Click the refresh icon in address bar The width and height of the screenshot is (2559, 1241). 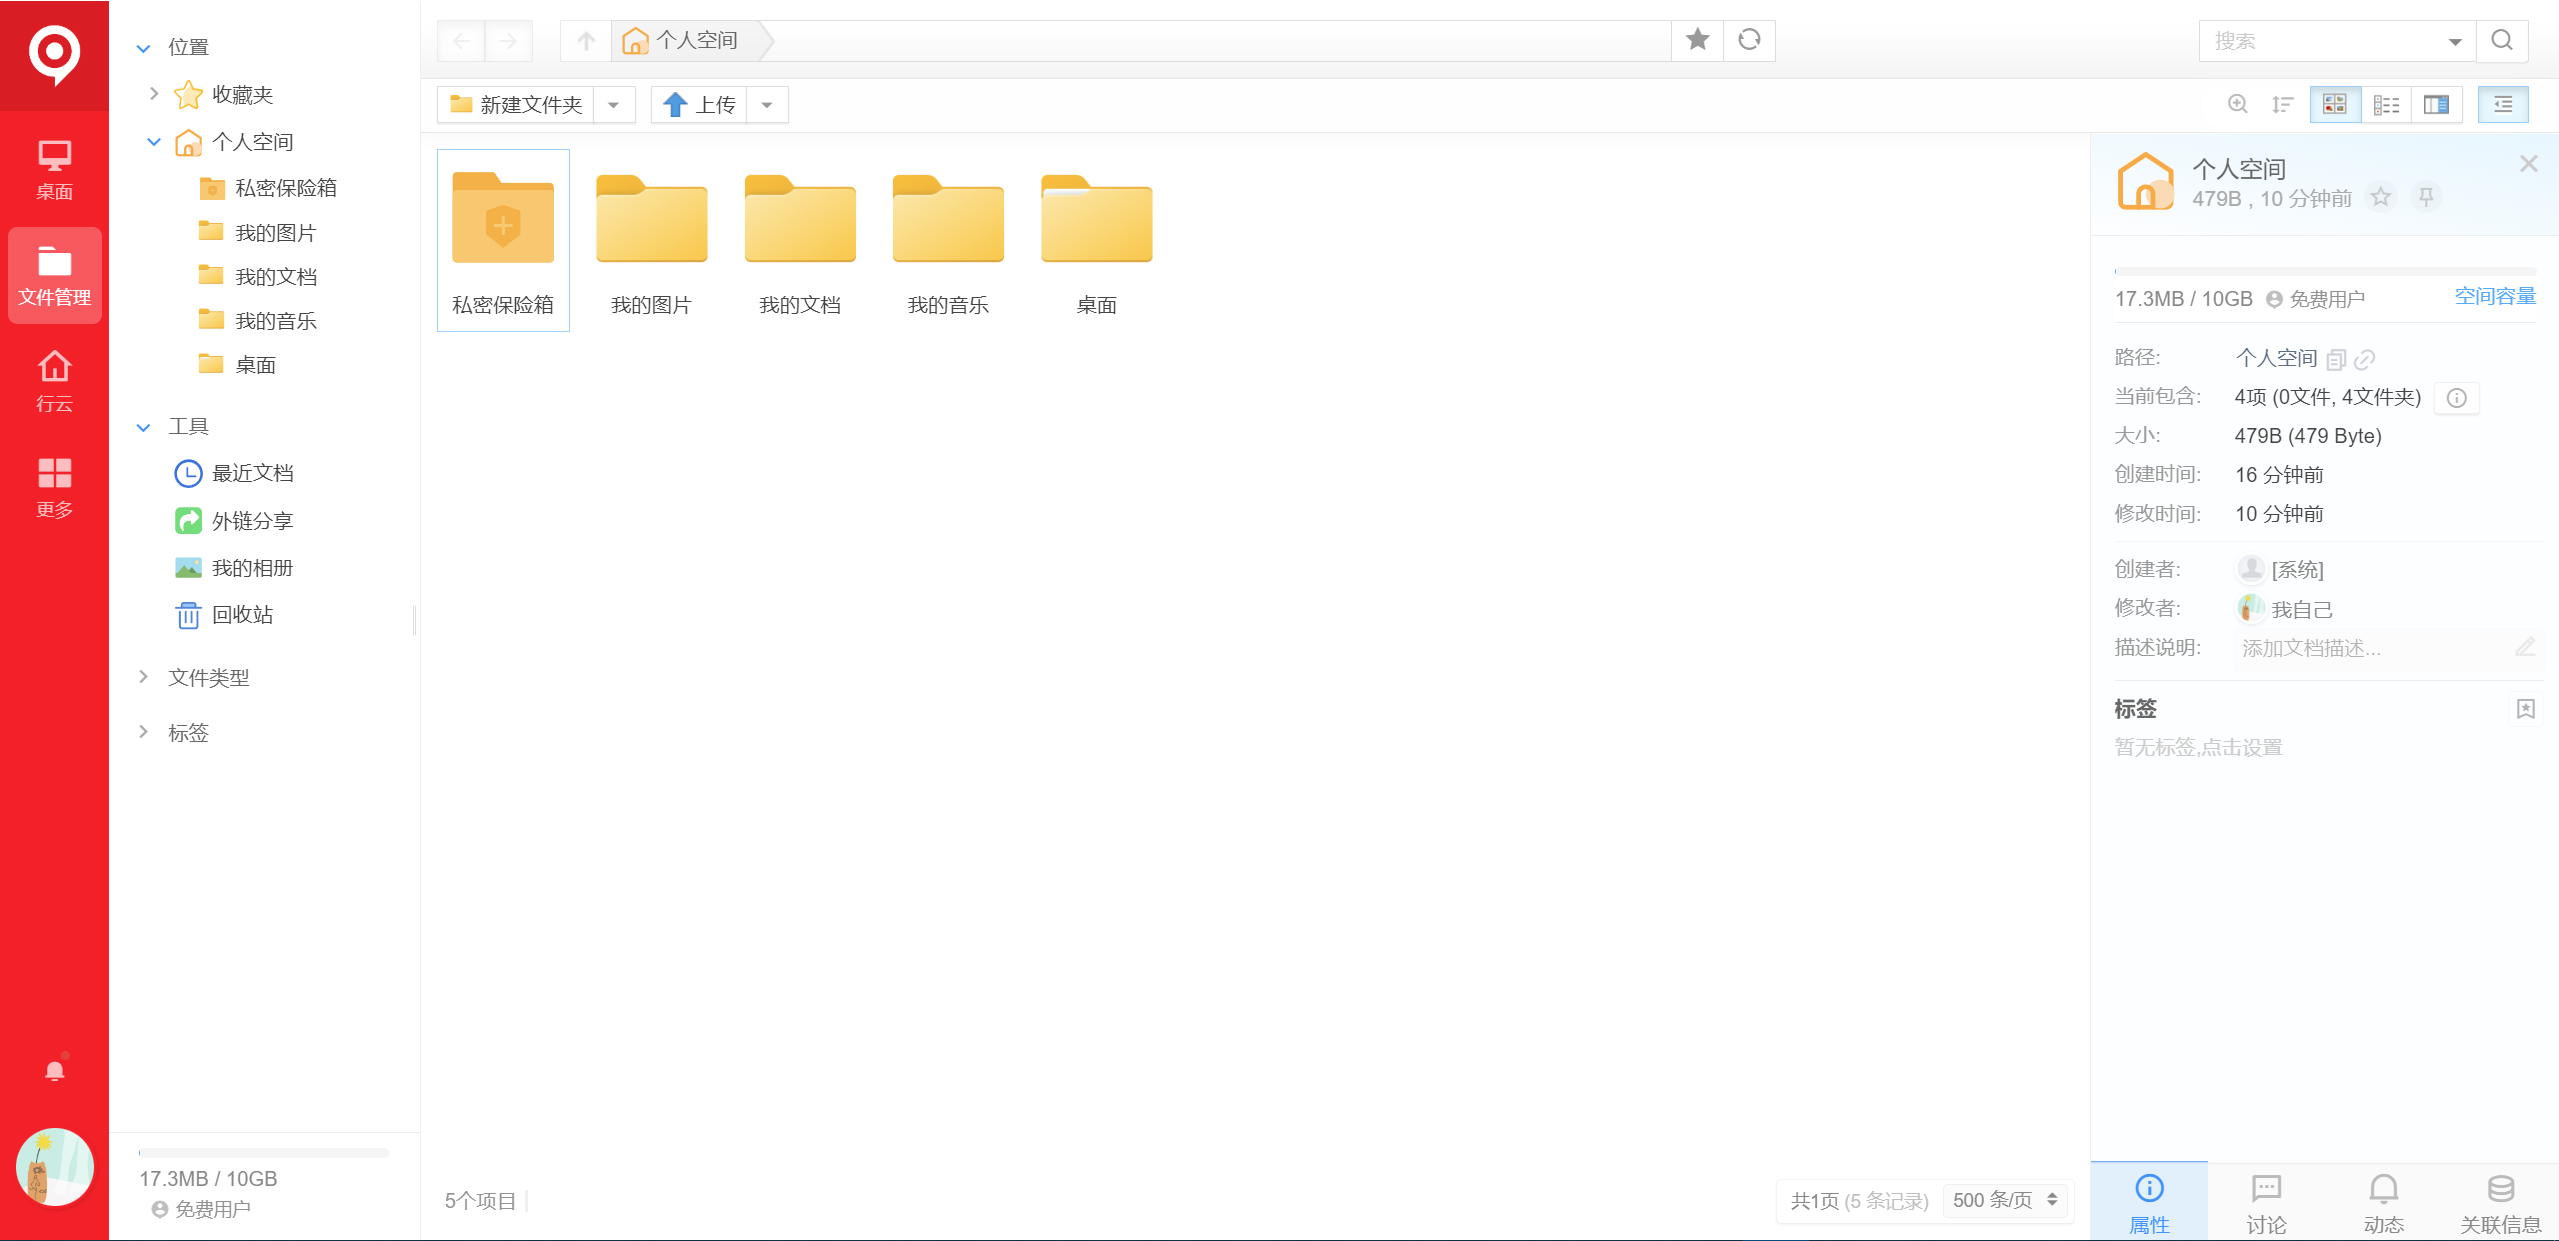tap(1748, 40)
